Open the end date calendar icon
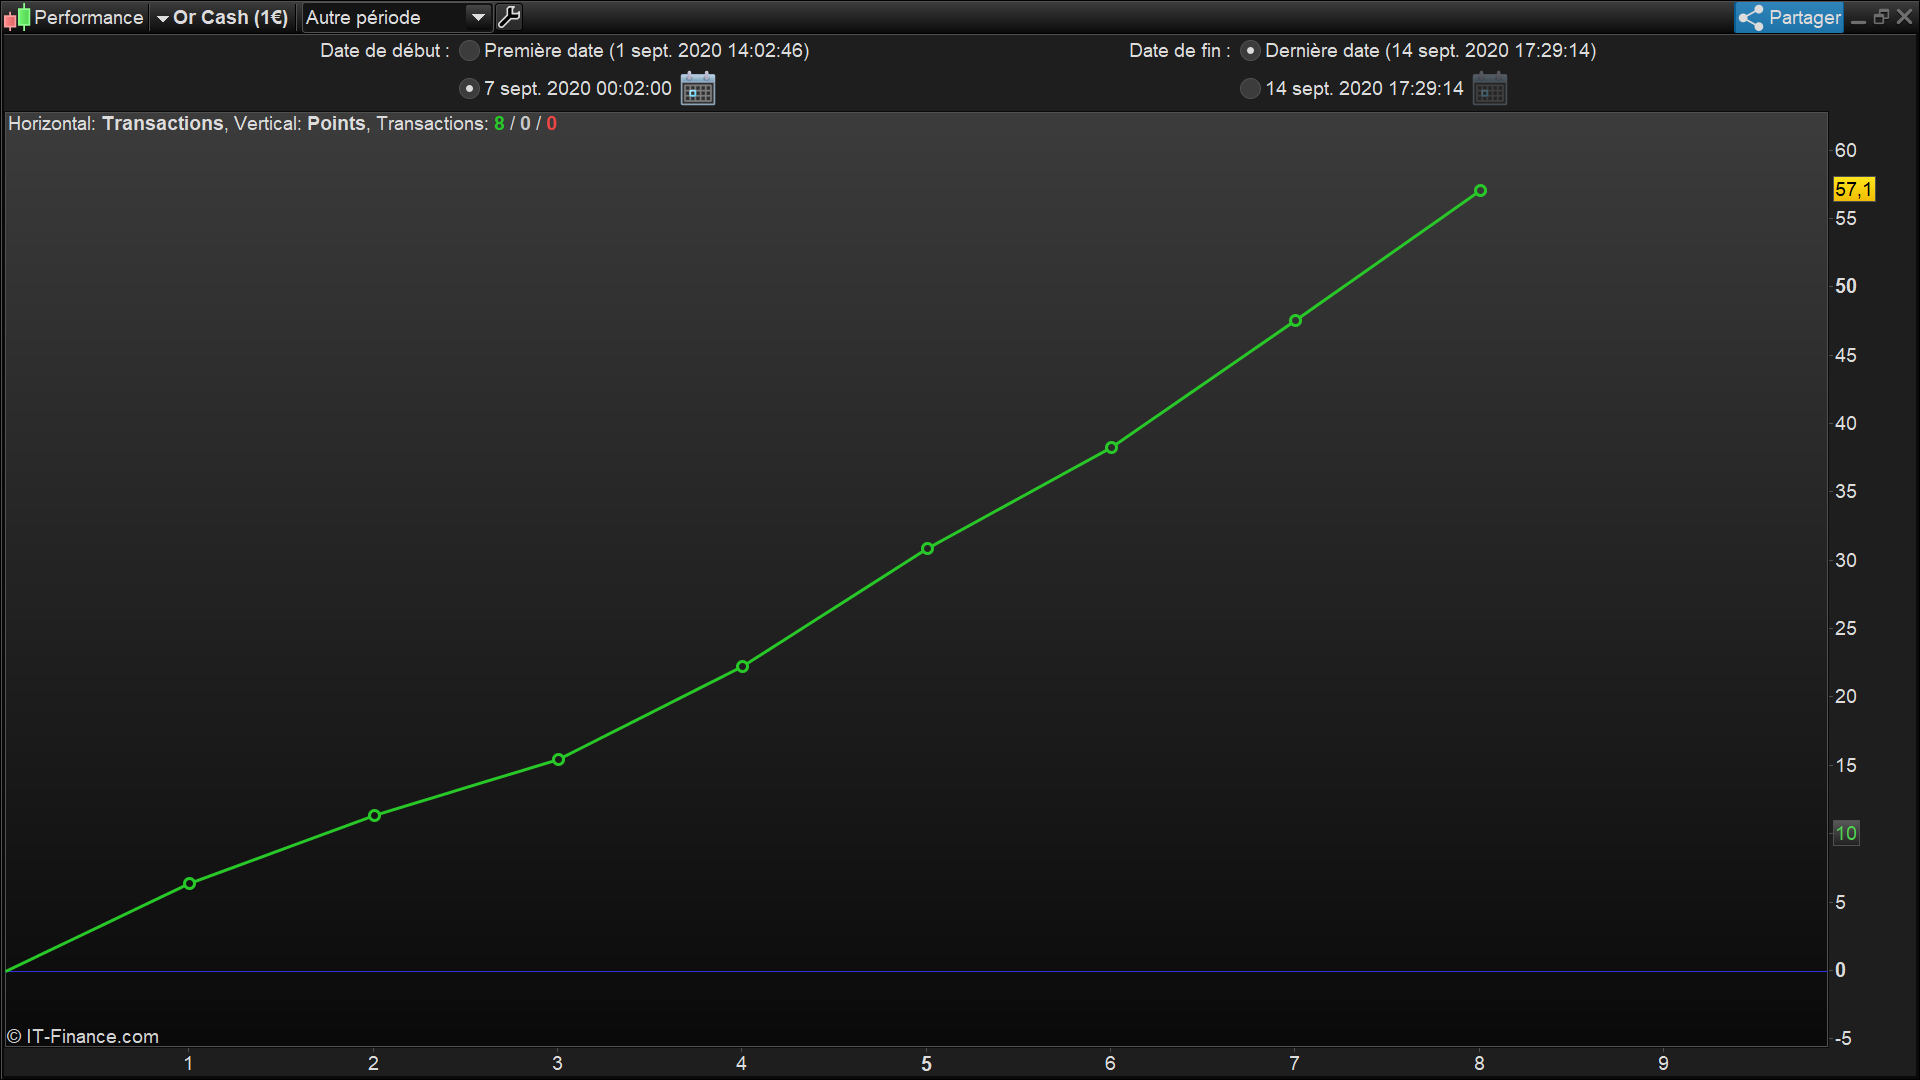Viewport: 1920px width, 1080px height. pos(1489,89)
